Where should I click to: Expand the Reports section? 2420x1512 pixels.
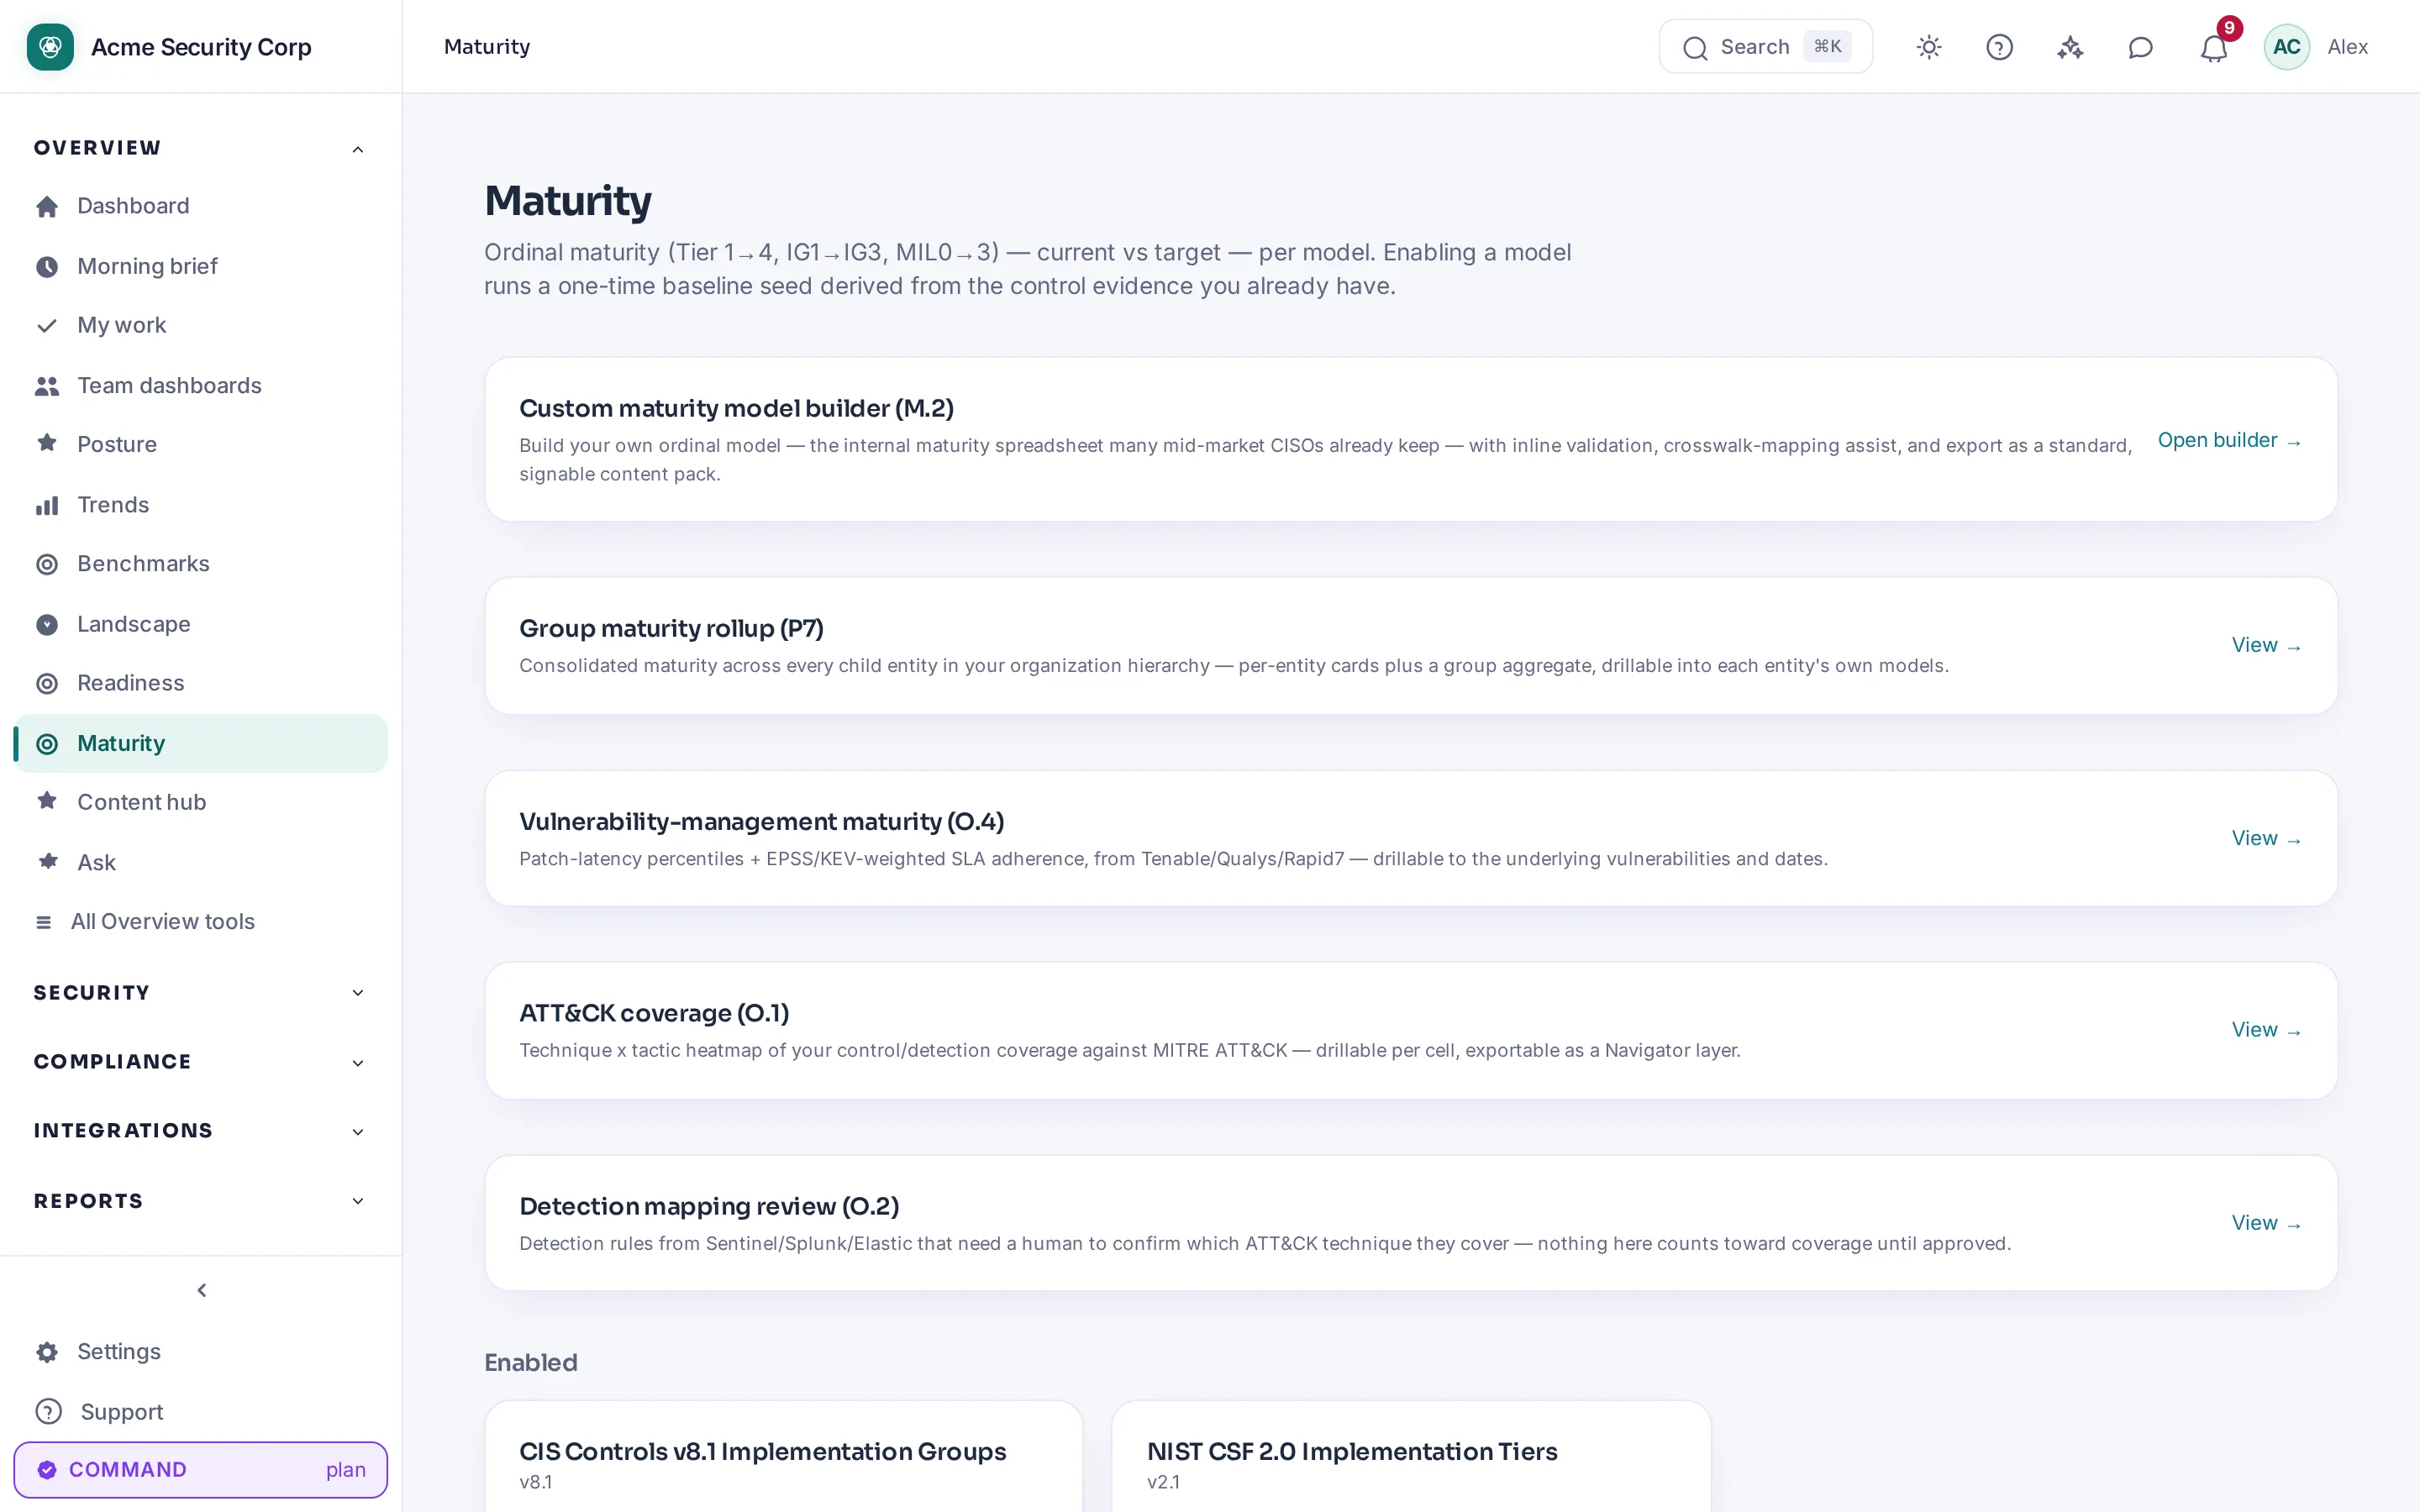click(x=200, y=1201)
